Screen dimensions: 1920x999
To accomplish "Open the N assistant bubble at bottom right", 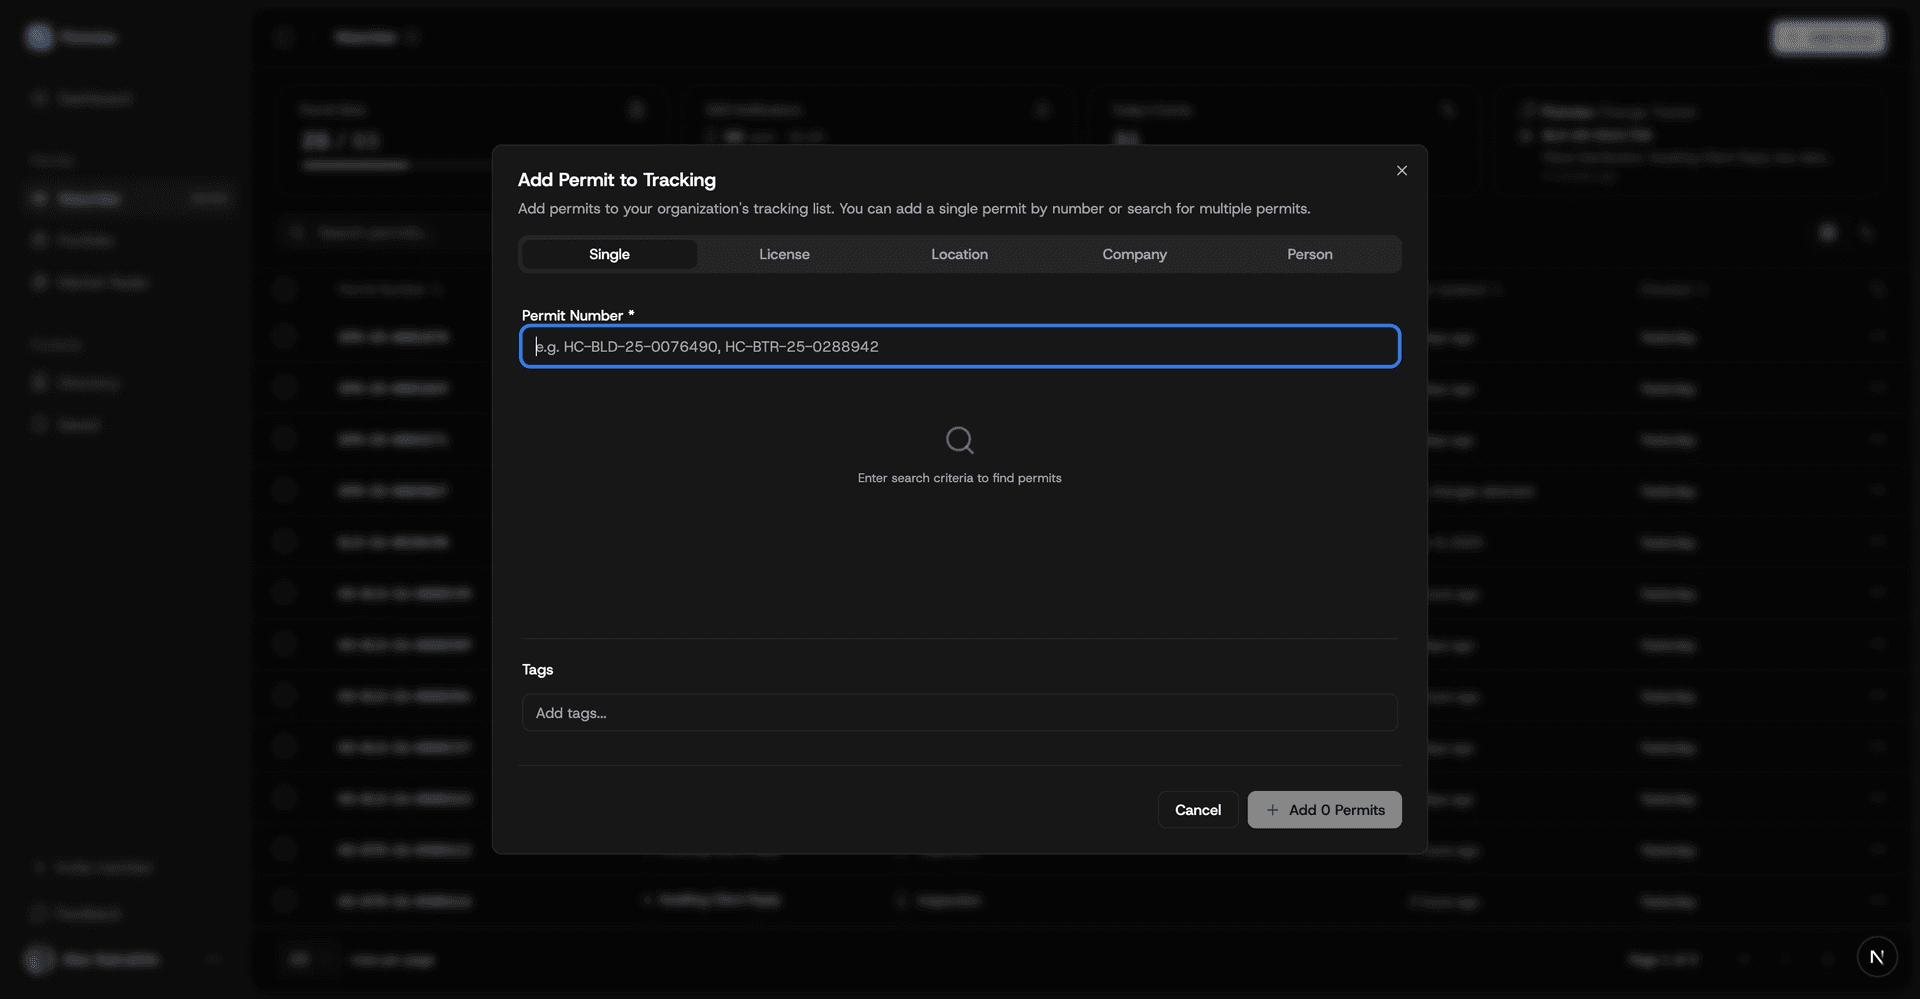I will (x=1877, y=956).
